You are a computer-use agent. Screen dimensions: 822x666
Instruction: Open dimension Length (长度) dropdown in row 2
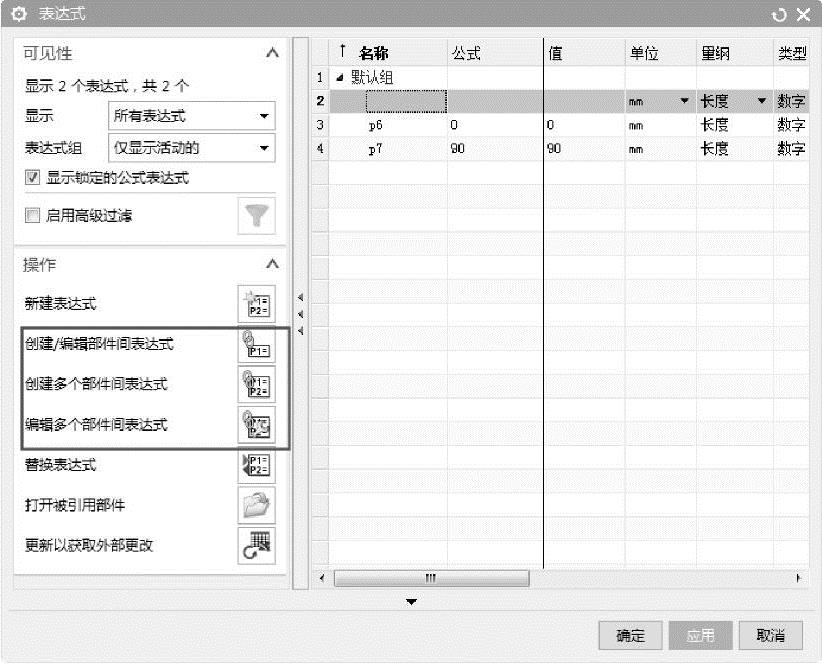pyautogui.click(x=762, y=101)
